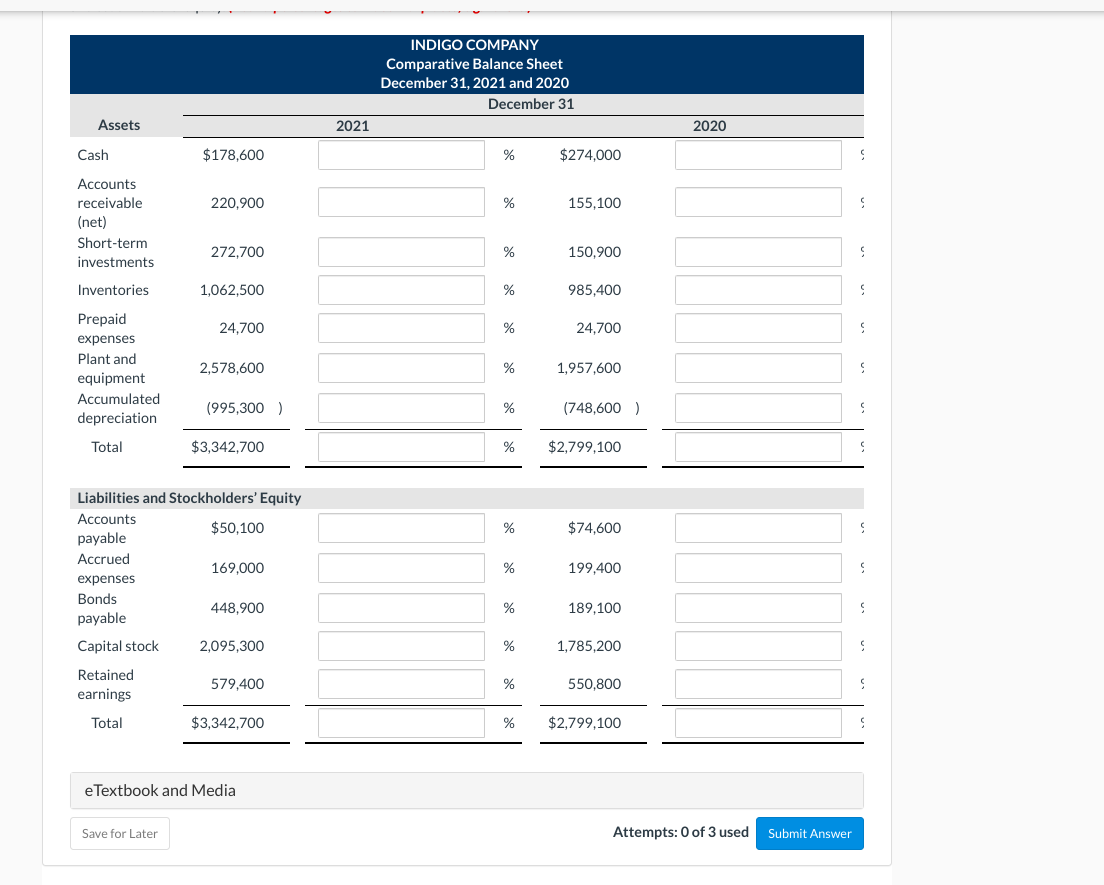
Task: Click the Save for Later button
Action: [x=120, y=834]
